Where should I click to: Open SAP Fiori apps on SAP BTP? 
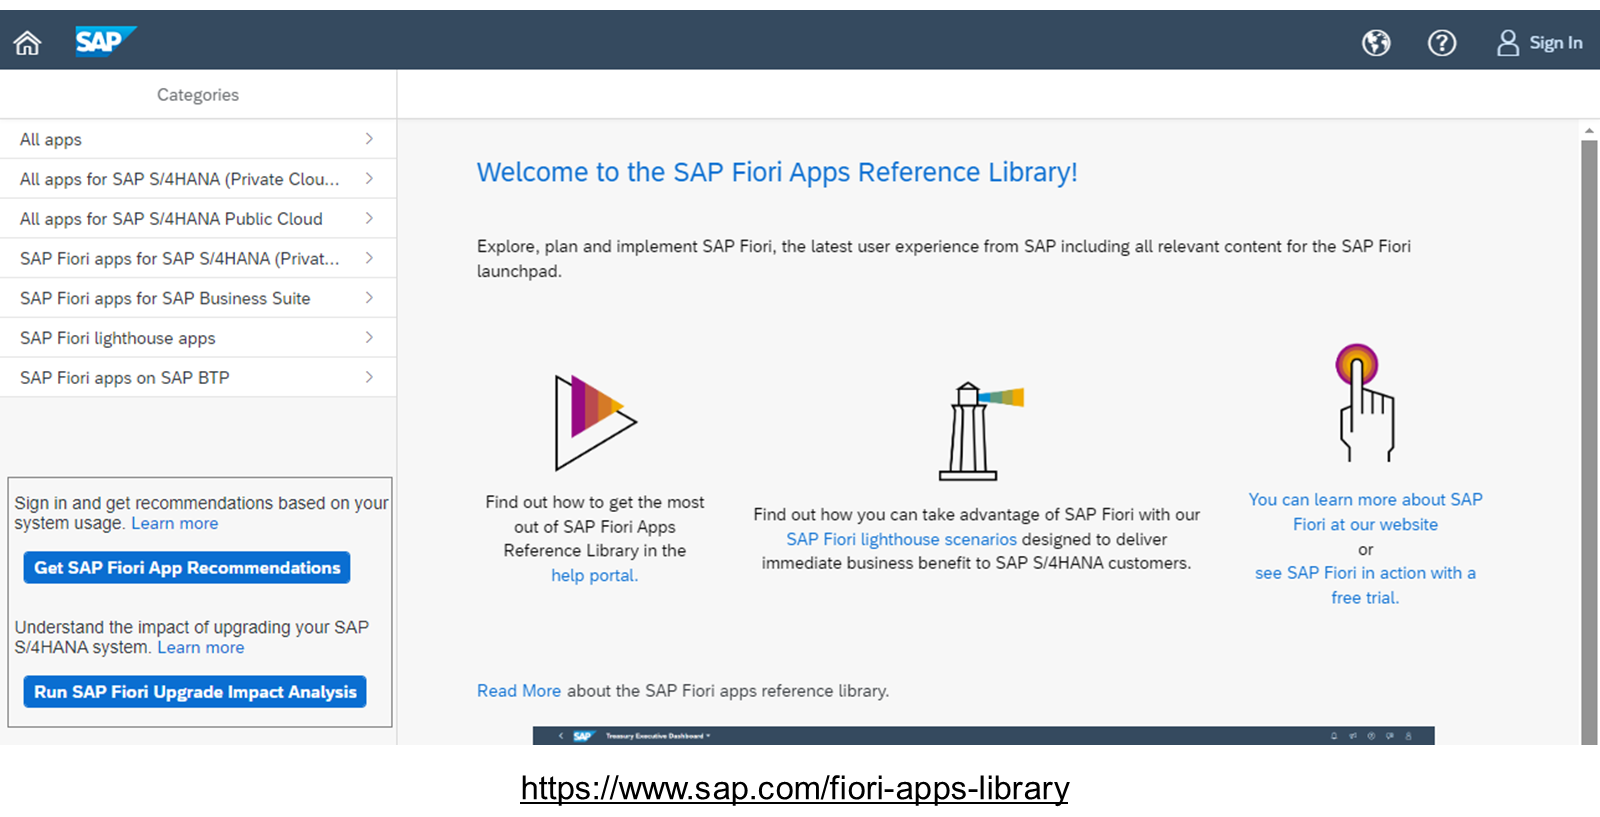pos(198,378)
